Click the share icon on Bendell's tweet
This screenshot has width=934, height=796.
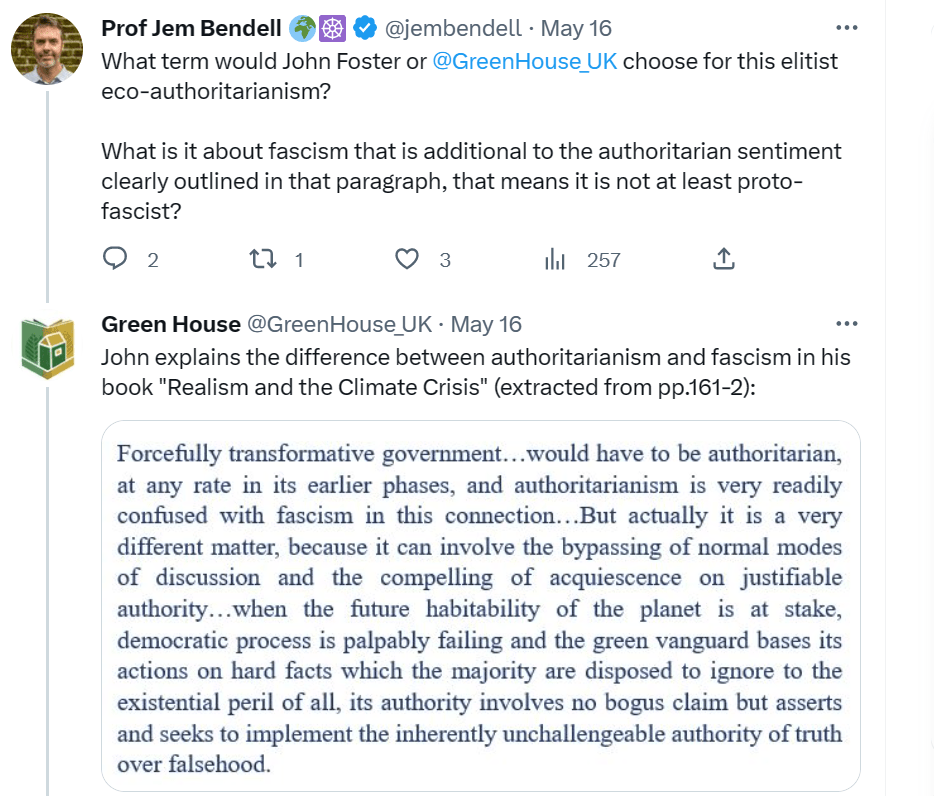[x=724, y=260]
